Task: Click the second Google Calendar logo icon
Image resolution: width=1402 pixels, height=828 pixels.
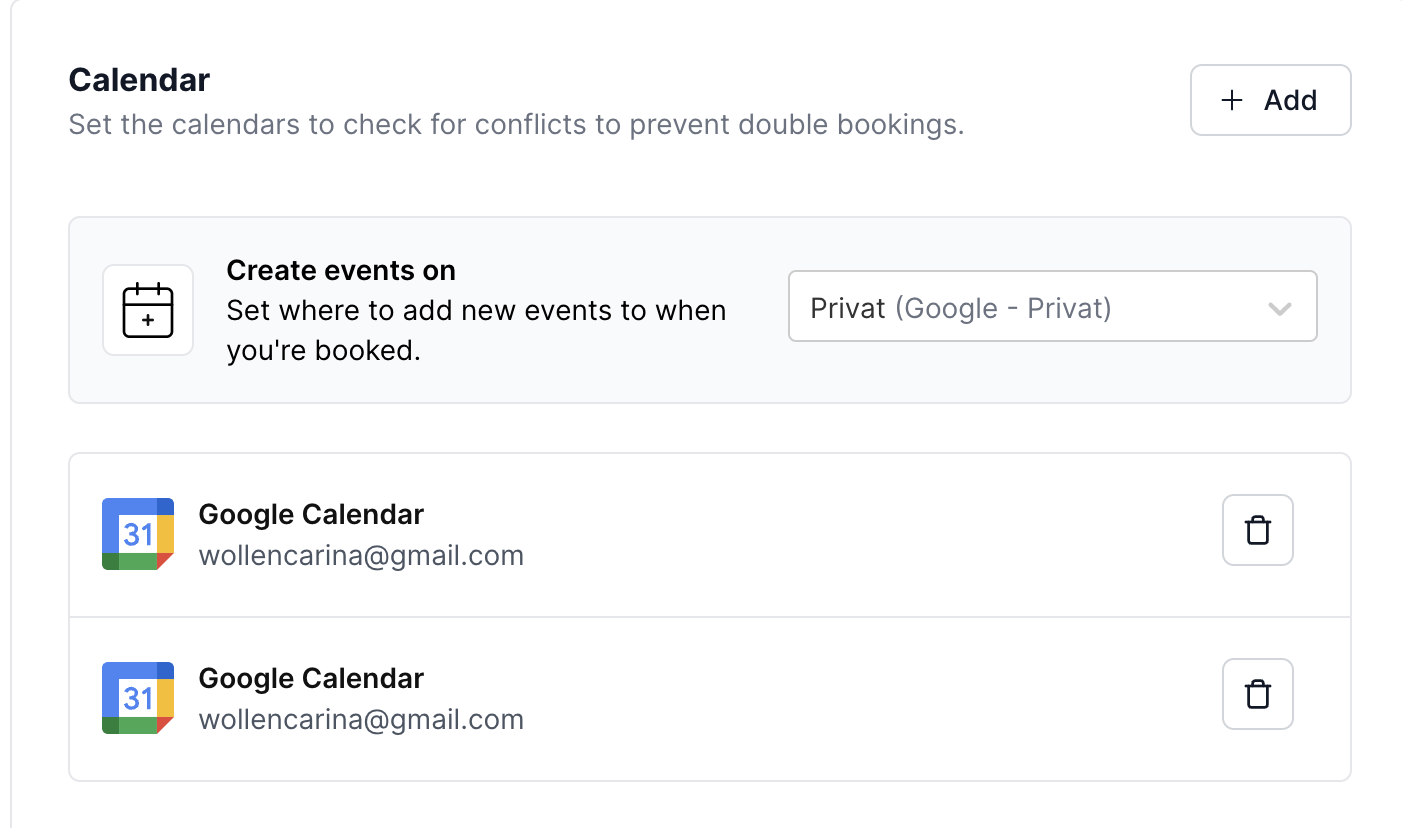Action: pyautogui.click(x=138, y=698)
